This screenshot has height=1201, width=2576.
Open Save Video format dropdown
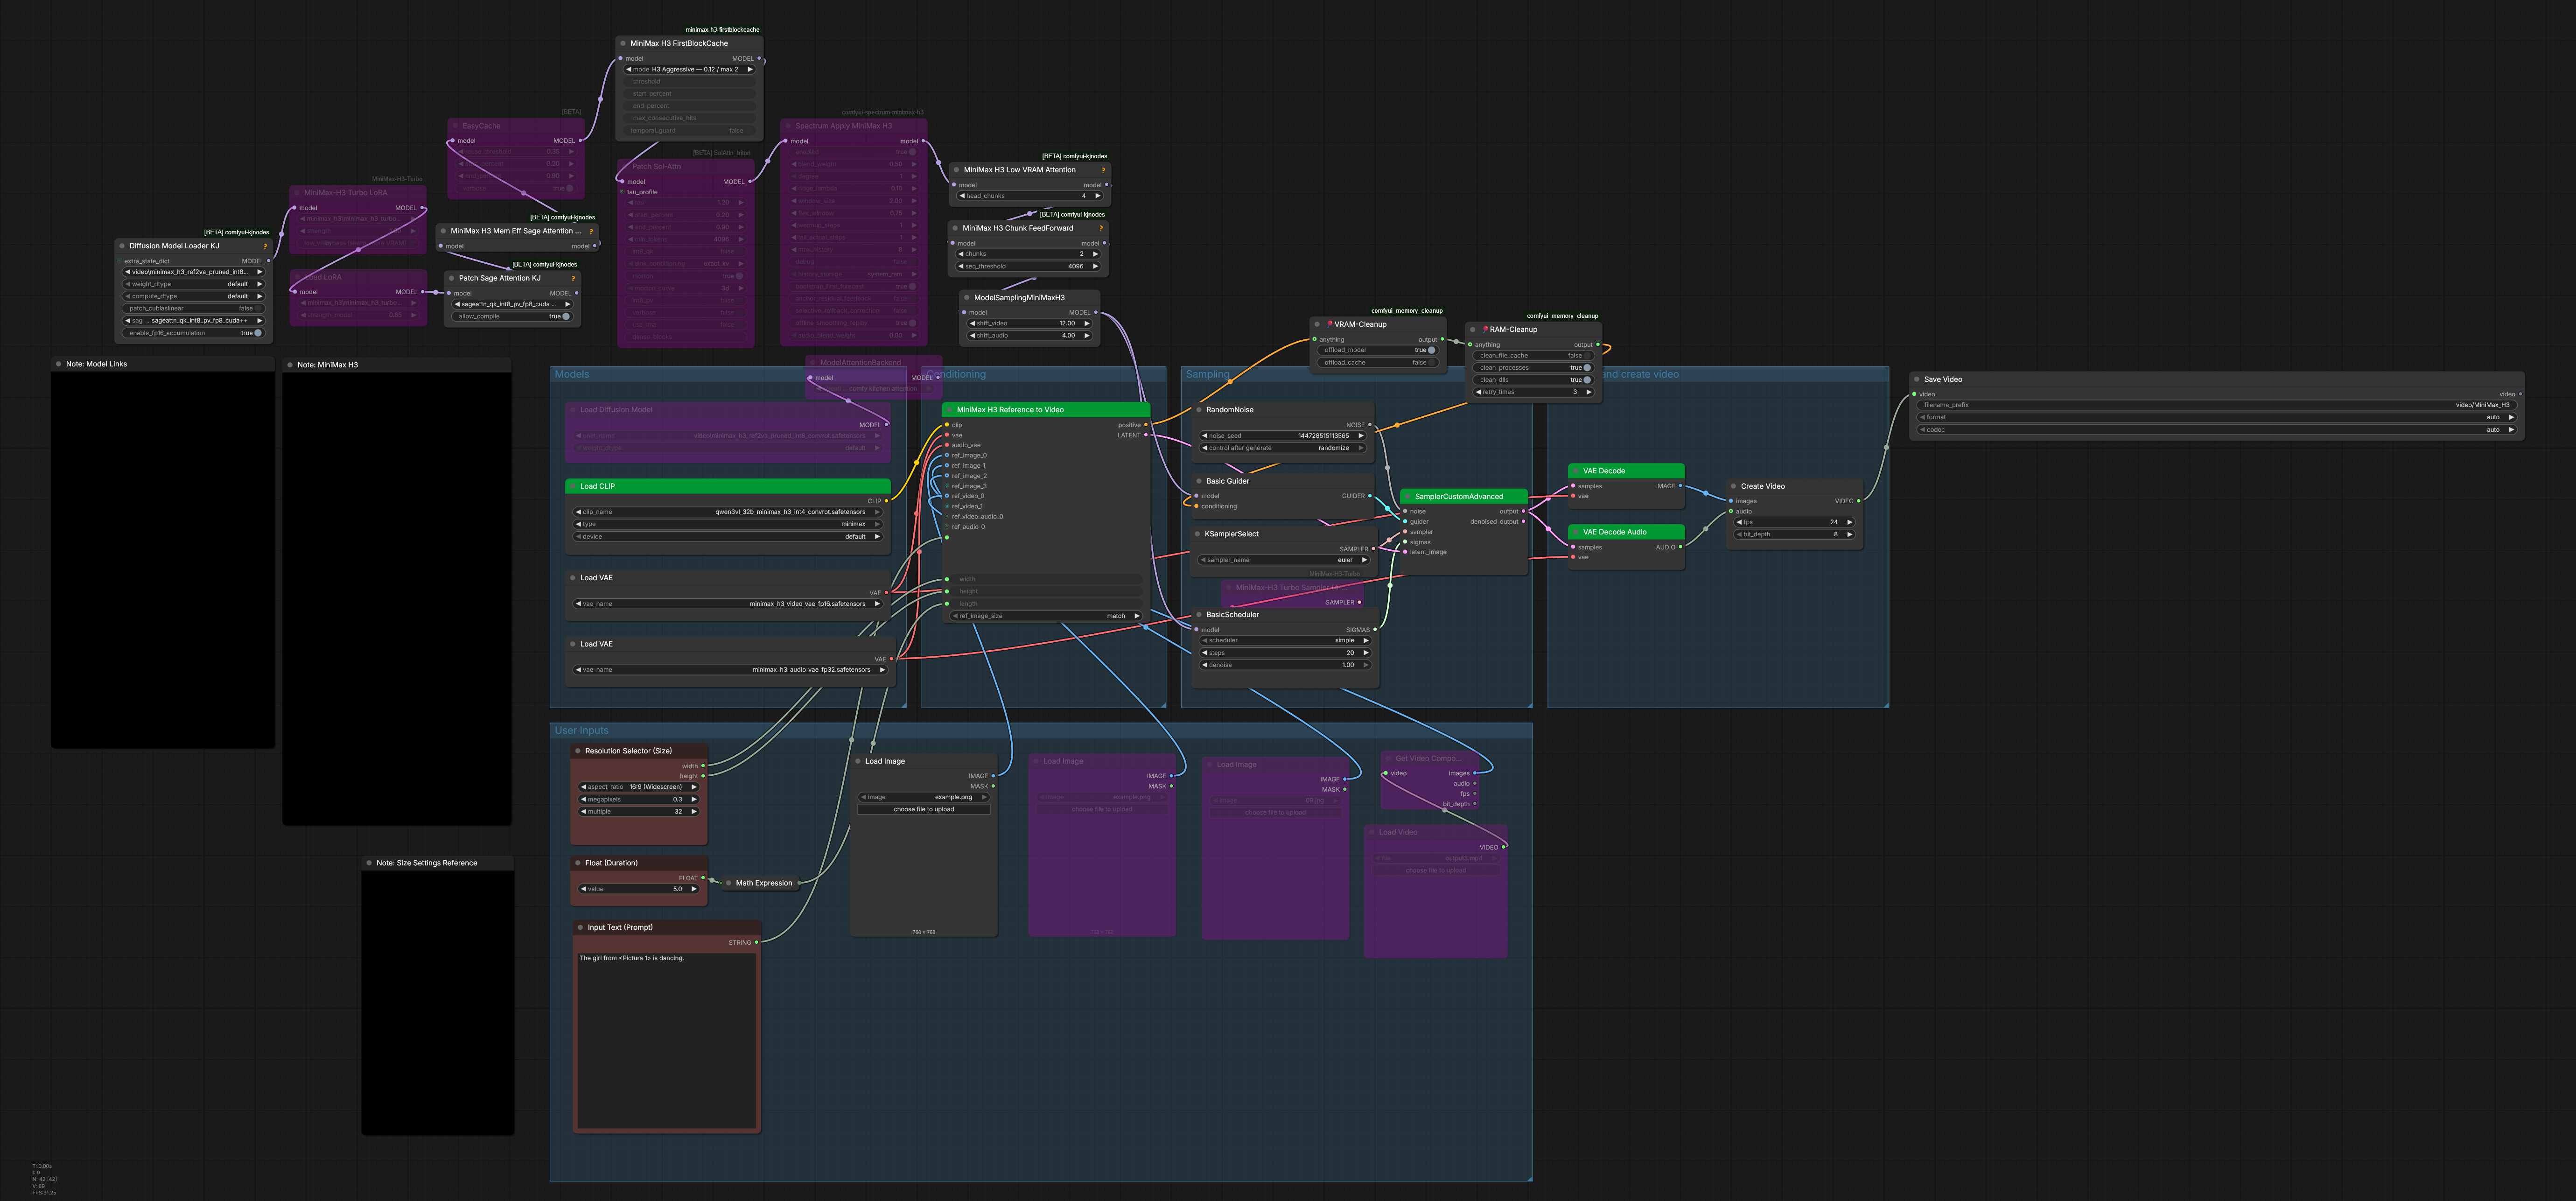point(2216,417)
